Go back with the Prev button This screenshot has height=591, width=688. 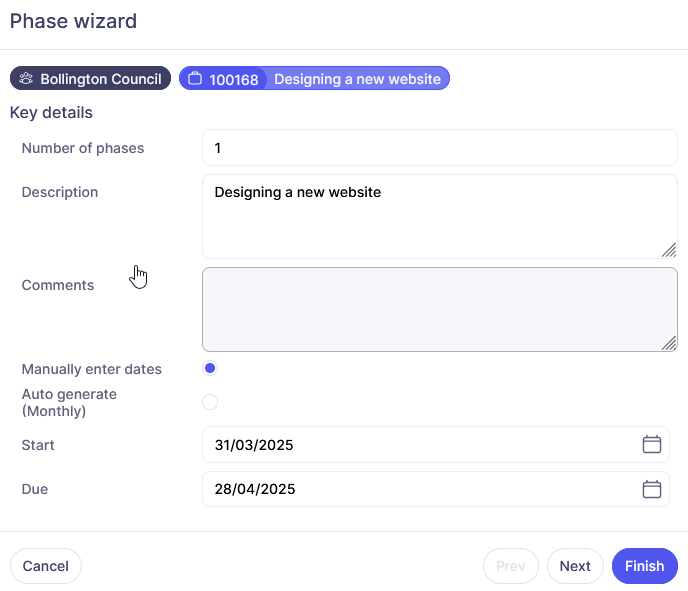[x=510, y=566]
